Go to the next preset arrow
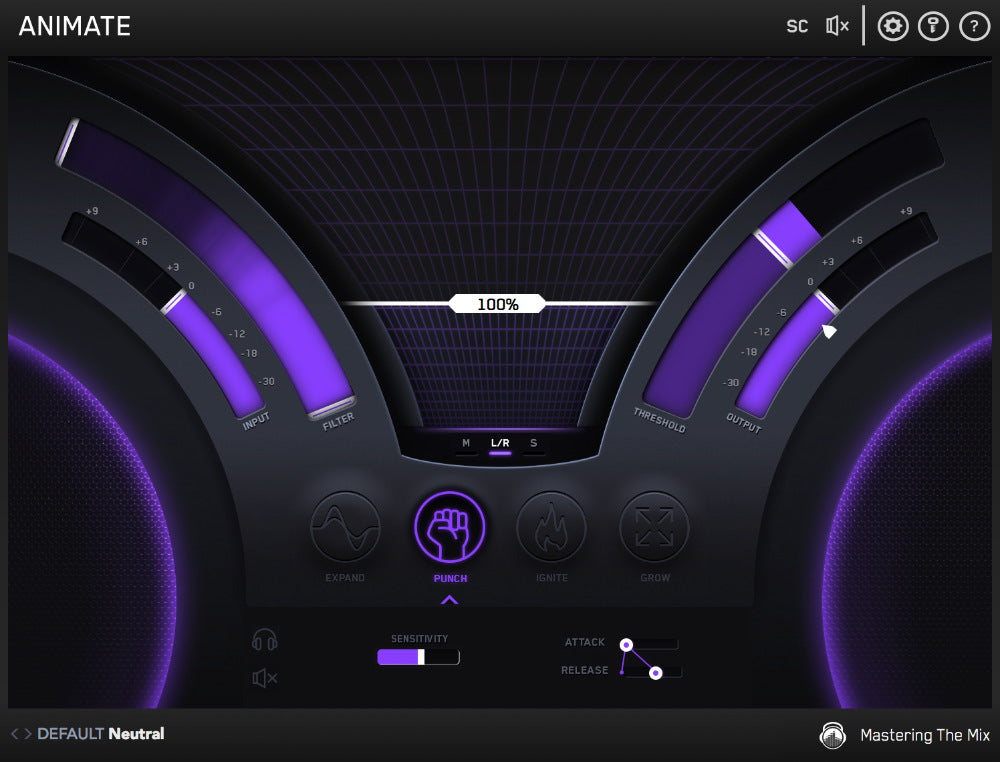The image size is (1000, 762). pos(27,734)
